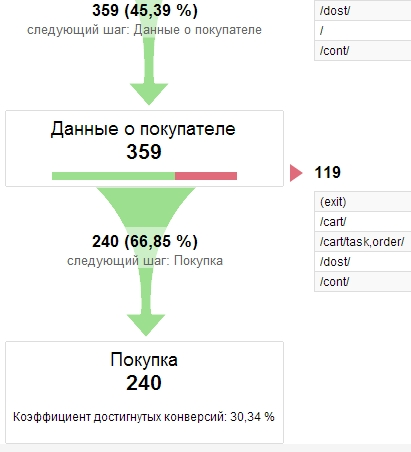Click the /cont/ row in the upper table
This screenshot has height=452, width=411.
coord(363,51)
